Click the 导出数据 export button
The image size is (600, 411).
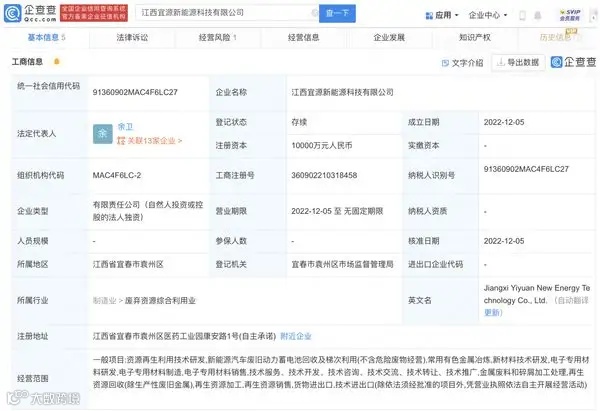point(518,62)
